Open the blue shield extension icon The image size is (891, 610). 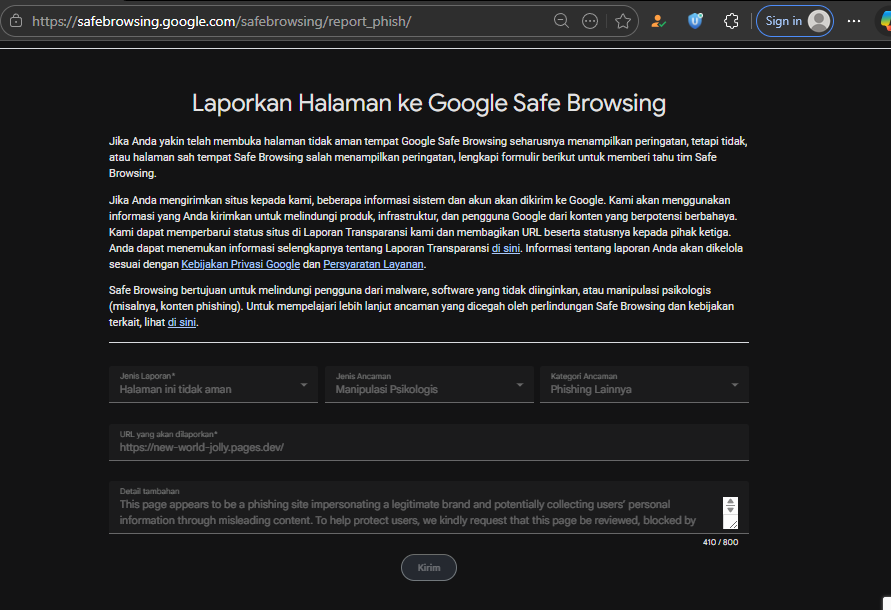(694, 21)
